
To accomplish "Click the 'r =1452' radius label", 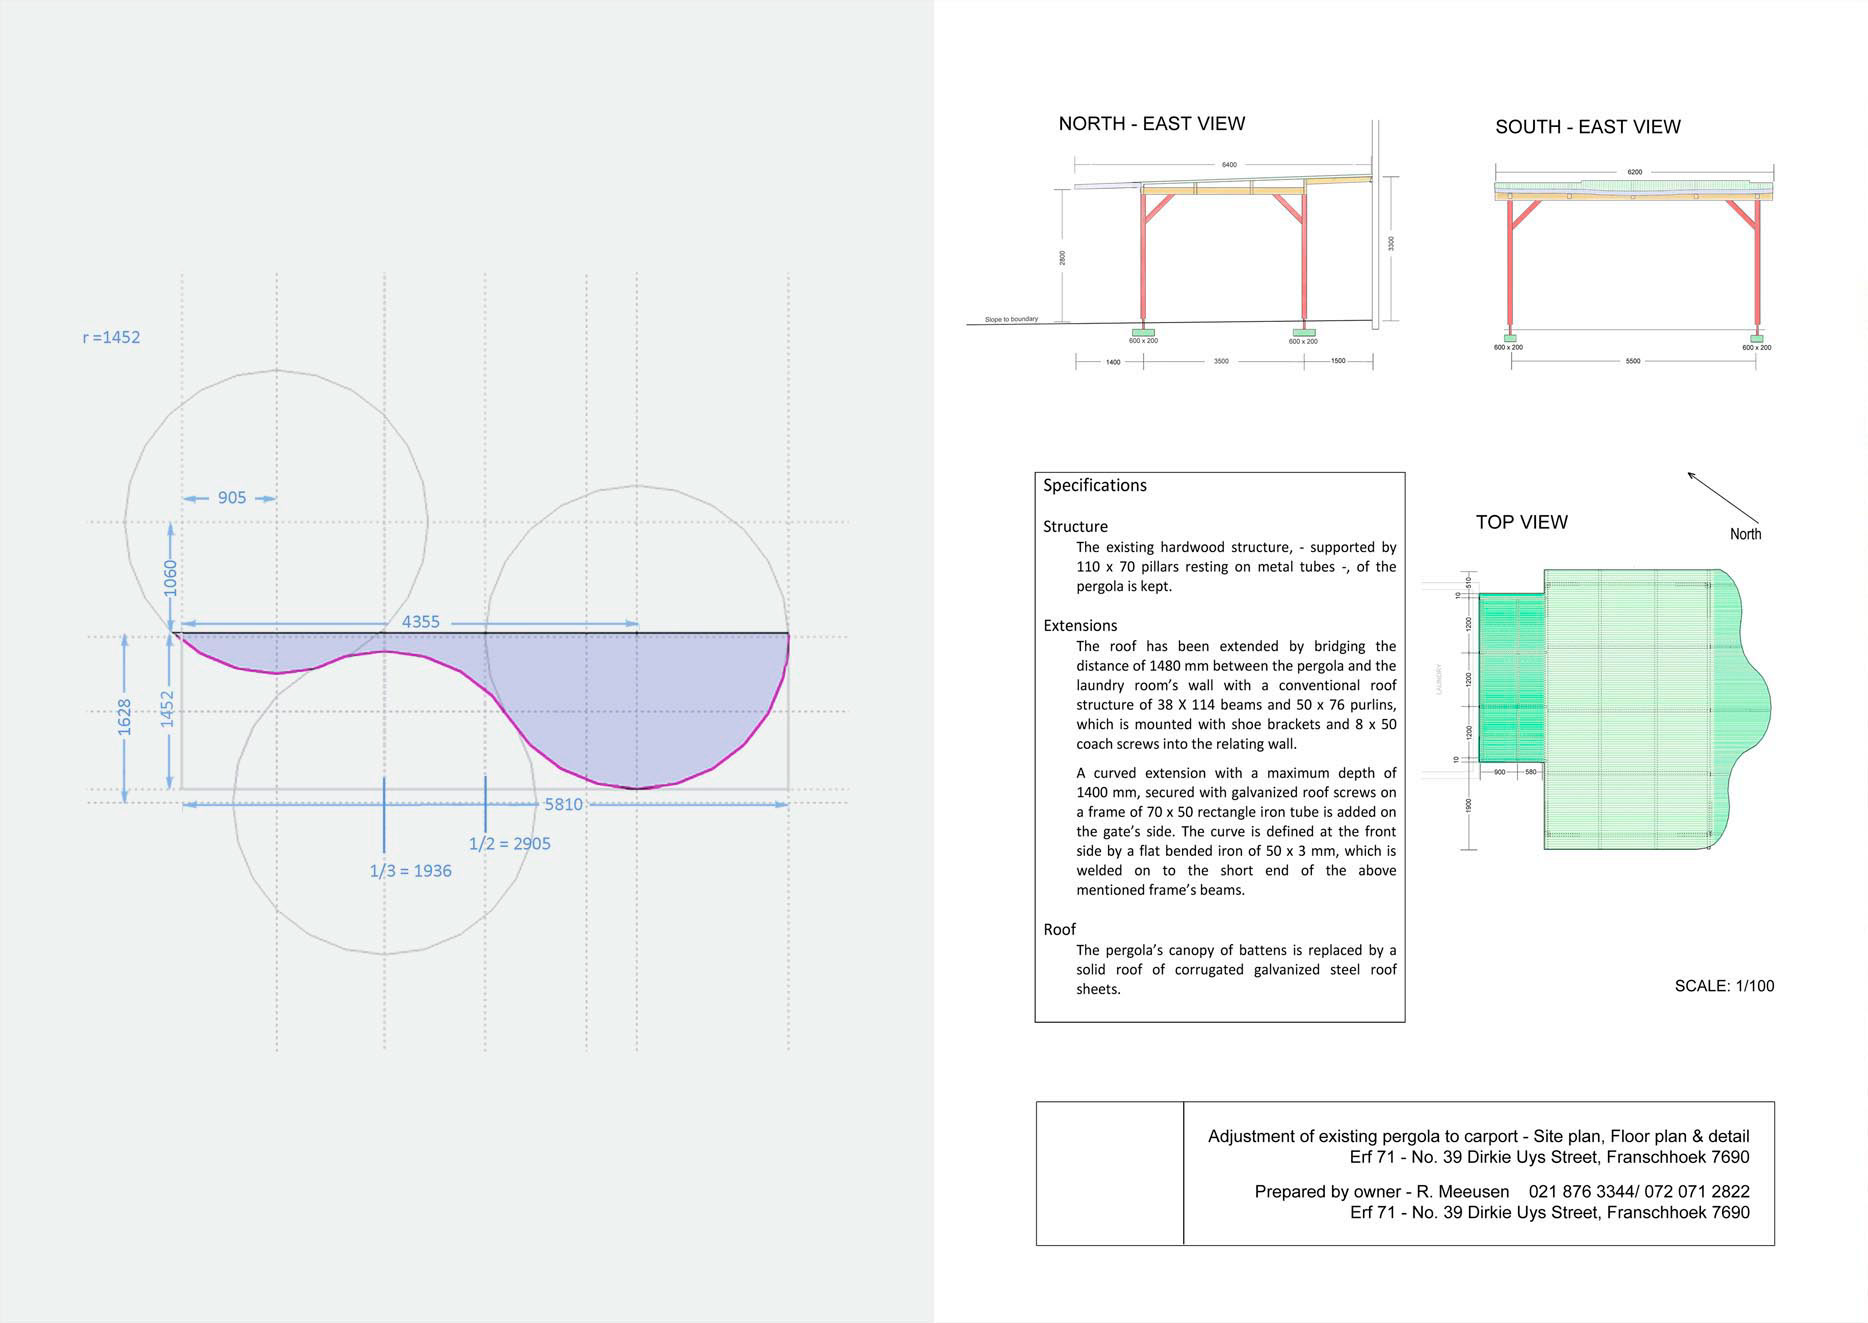I will [x=111, y=337].
